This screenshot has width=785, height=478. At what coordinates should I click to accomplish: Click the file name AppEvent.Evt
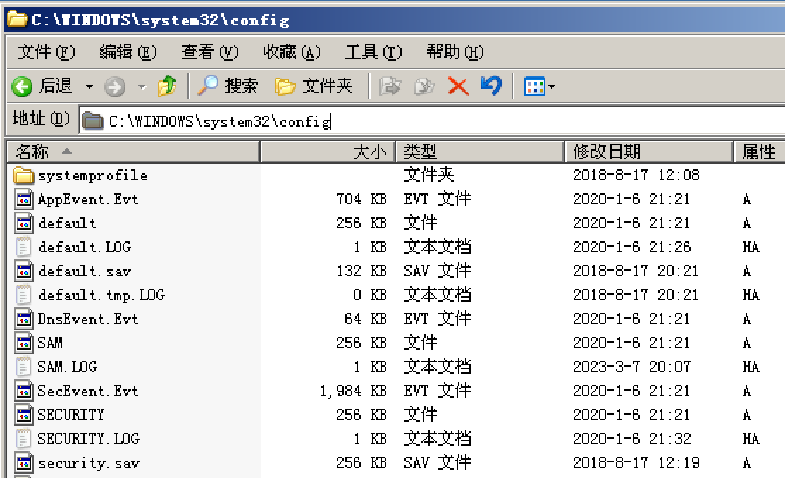[x=88, y=199]
